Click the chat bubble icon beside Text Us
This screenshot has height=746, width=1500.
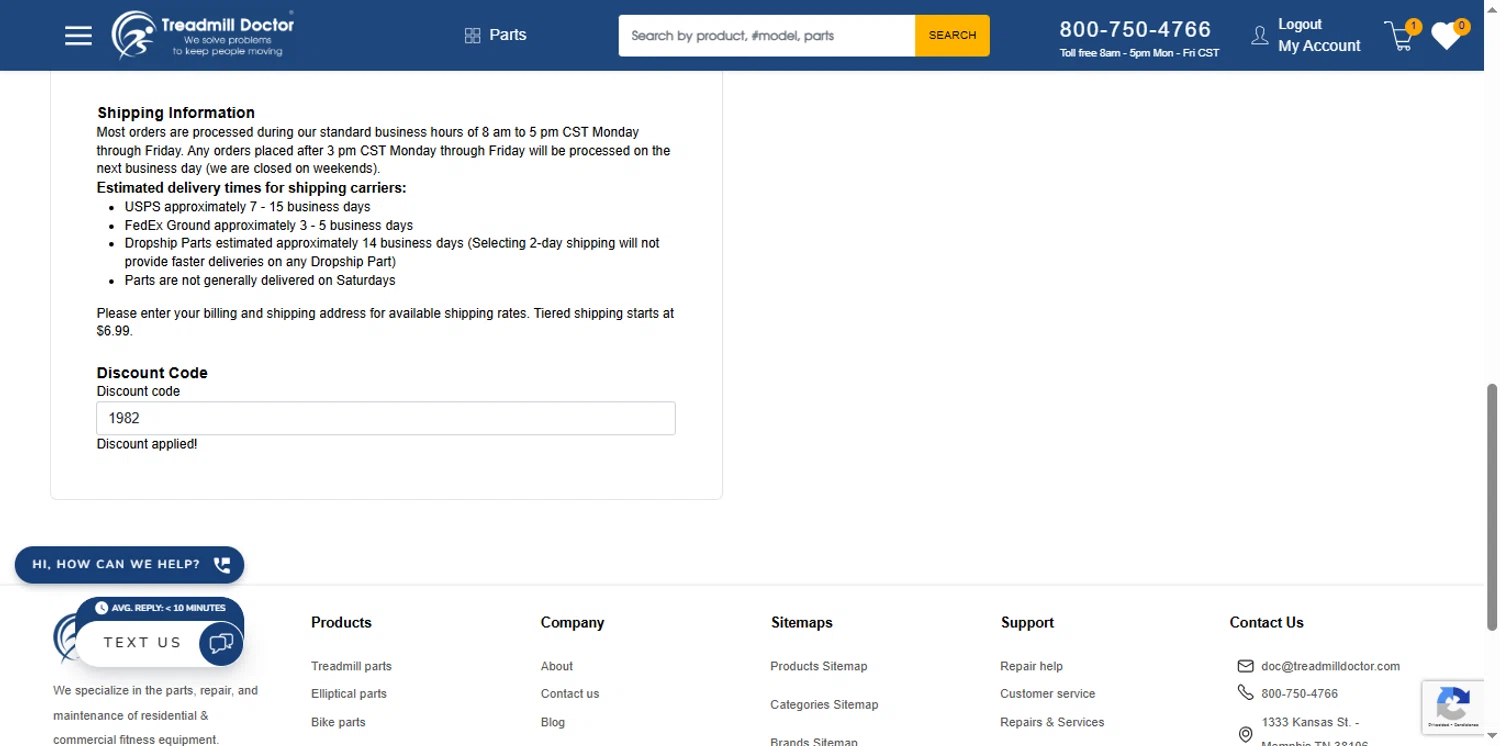pyautogui.click(x=221, y=643)
